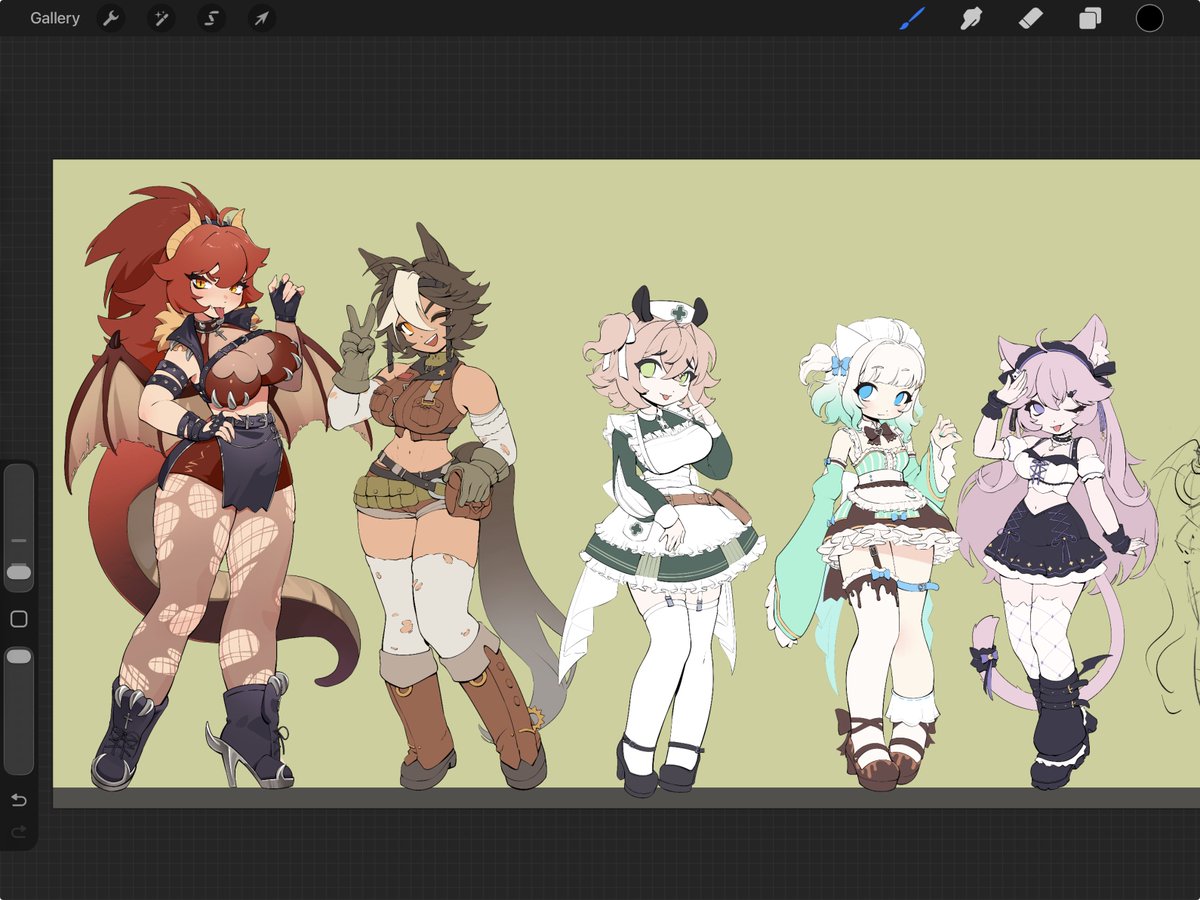
Task: Select the Brush tool
Action: click(x=912, y=18)
